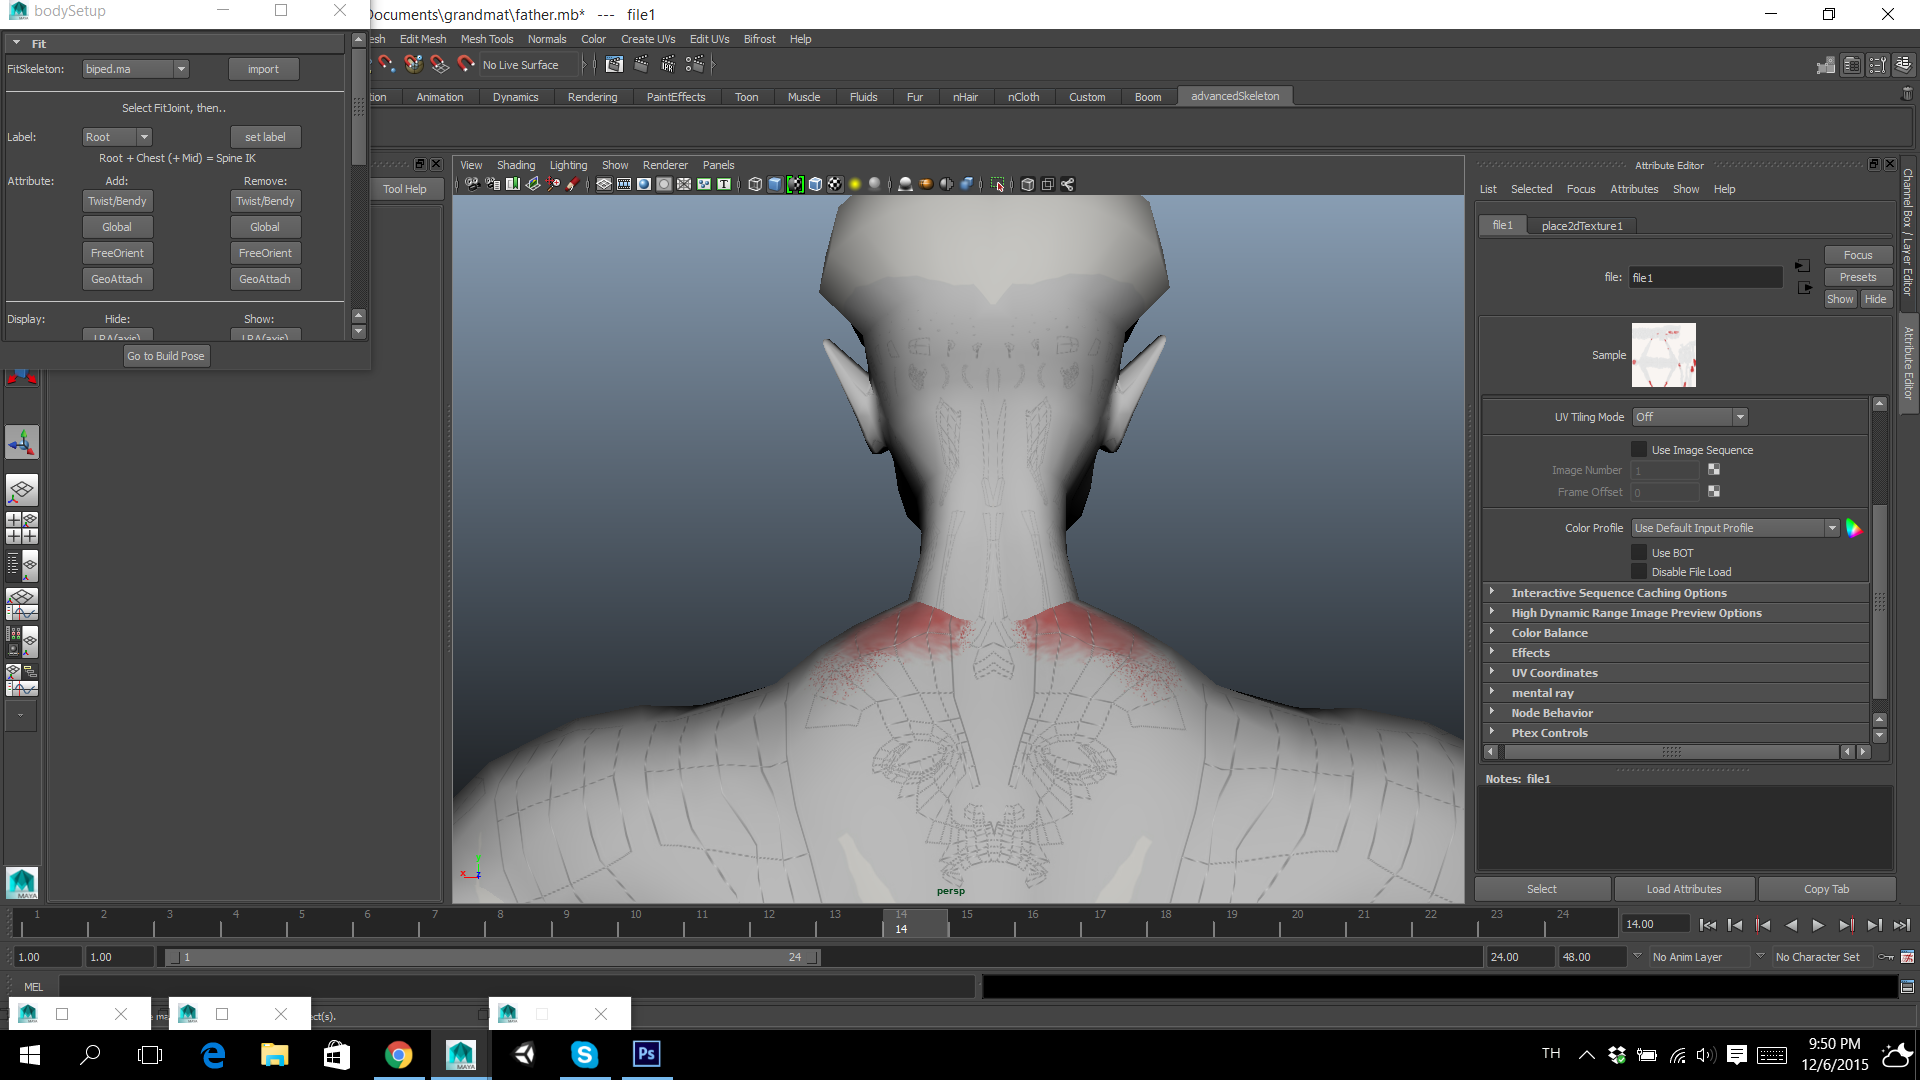This screenshot has width=1920, height=1080.
Task: Toggle smooth shade all cube icon
Action: [775, 184]
